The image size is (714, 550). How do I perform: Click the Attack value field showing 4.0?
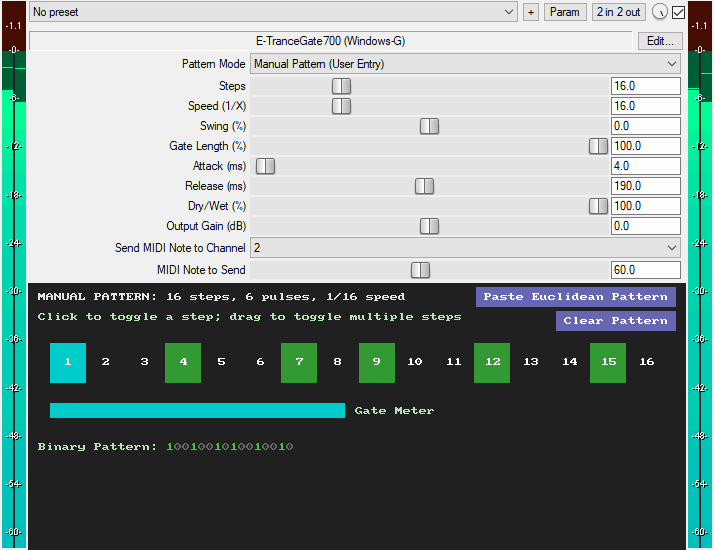click(646, 166)
